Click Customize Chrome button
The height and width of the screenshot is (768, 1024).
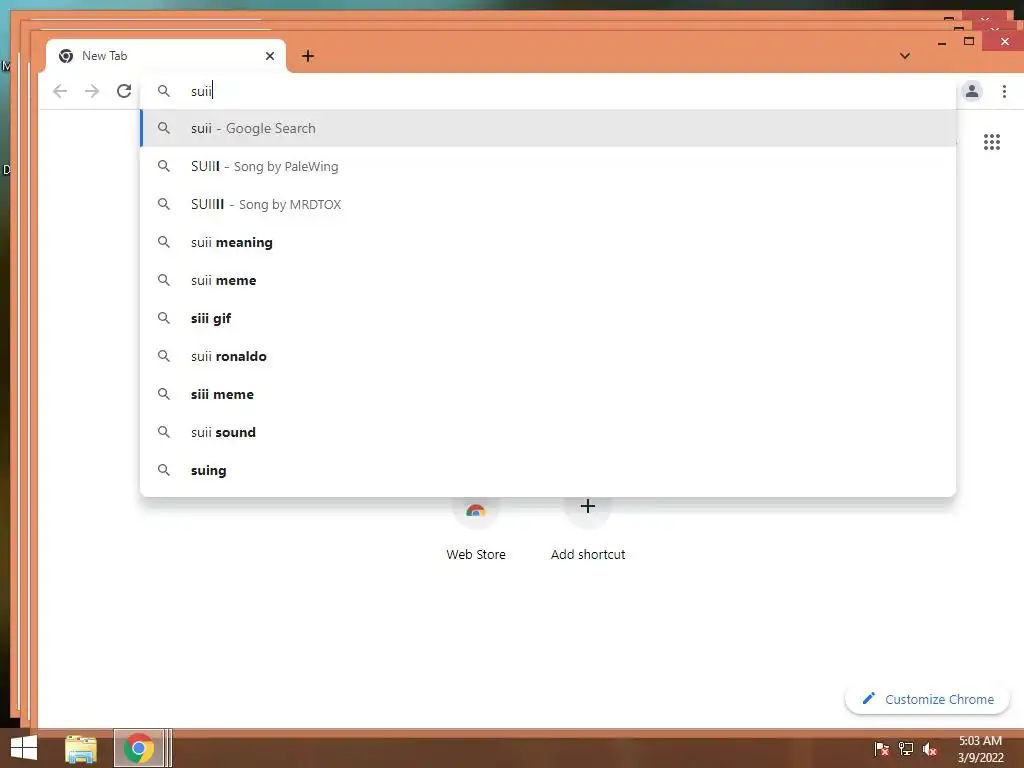(927, 699)
